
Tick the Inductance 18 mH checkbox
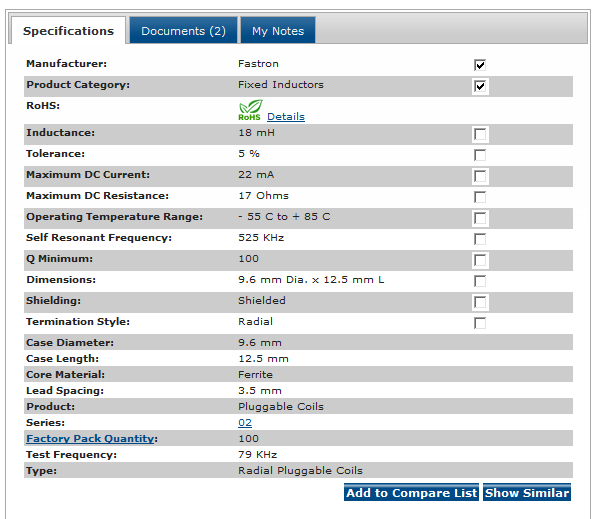point(480,134)
